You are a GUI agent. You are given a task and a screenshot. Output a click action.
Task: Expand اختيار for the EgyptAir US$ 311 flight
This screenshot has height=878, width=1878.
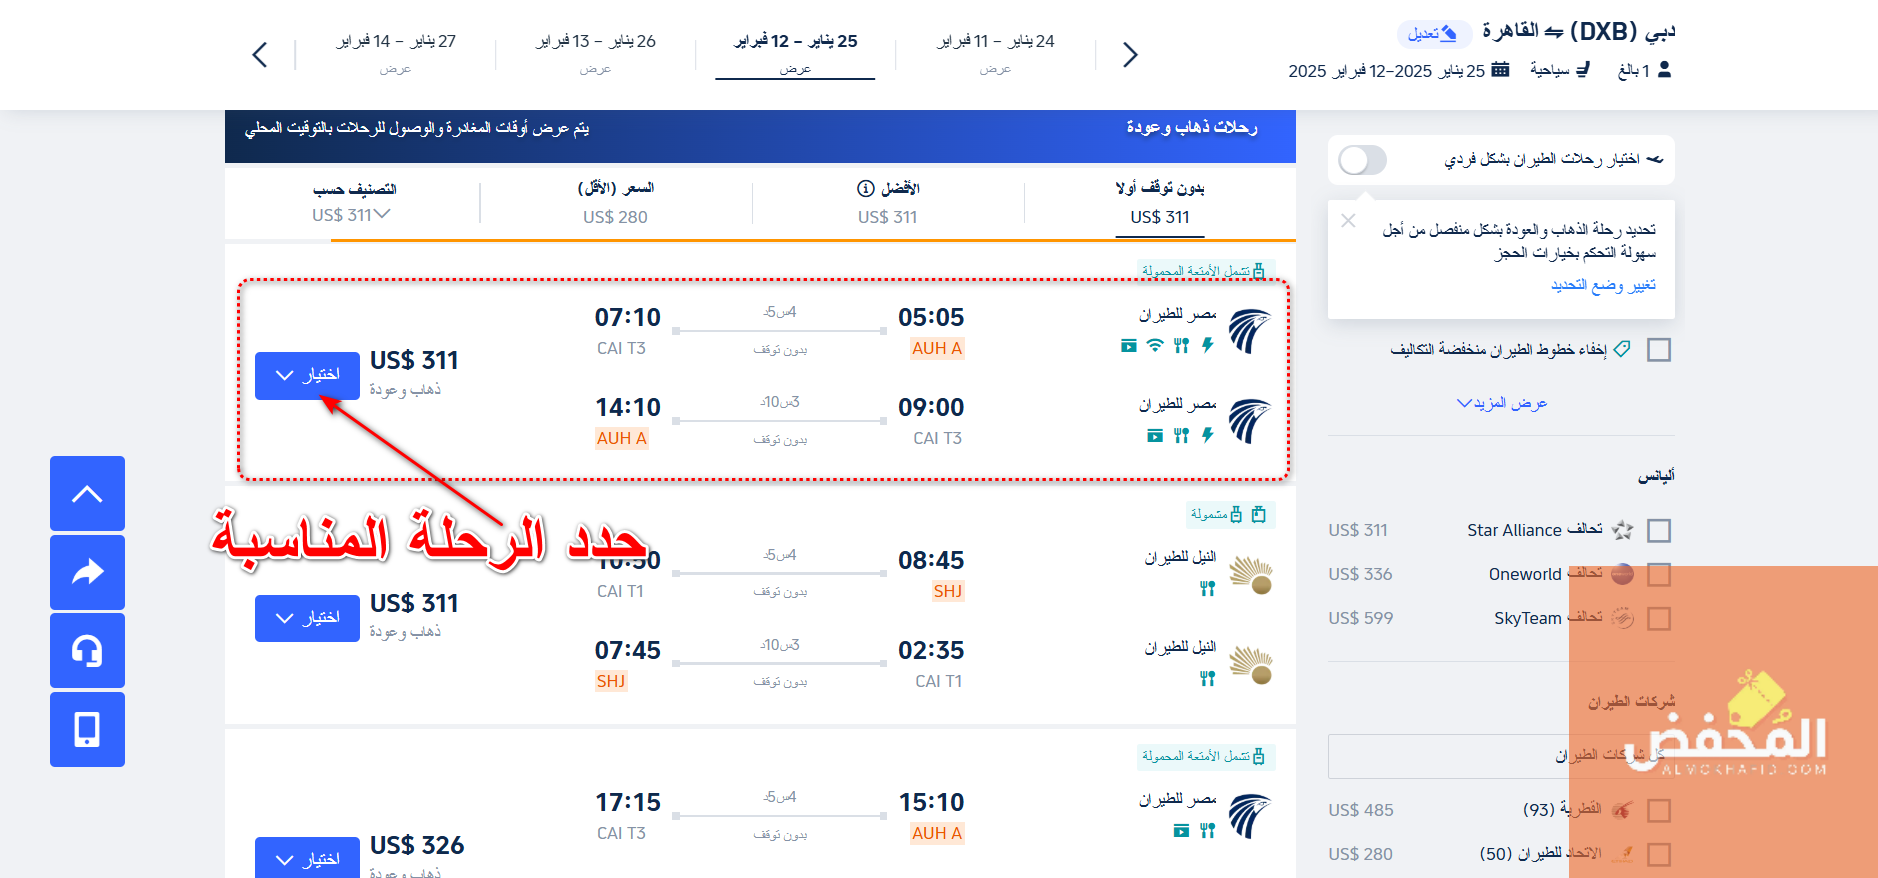click(x=307, y=375)
